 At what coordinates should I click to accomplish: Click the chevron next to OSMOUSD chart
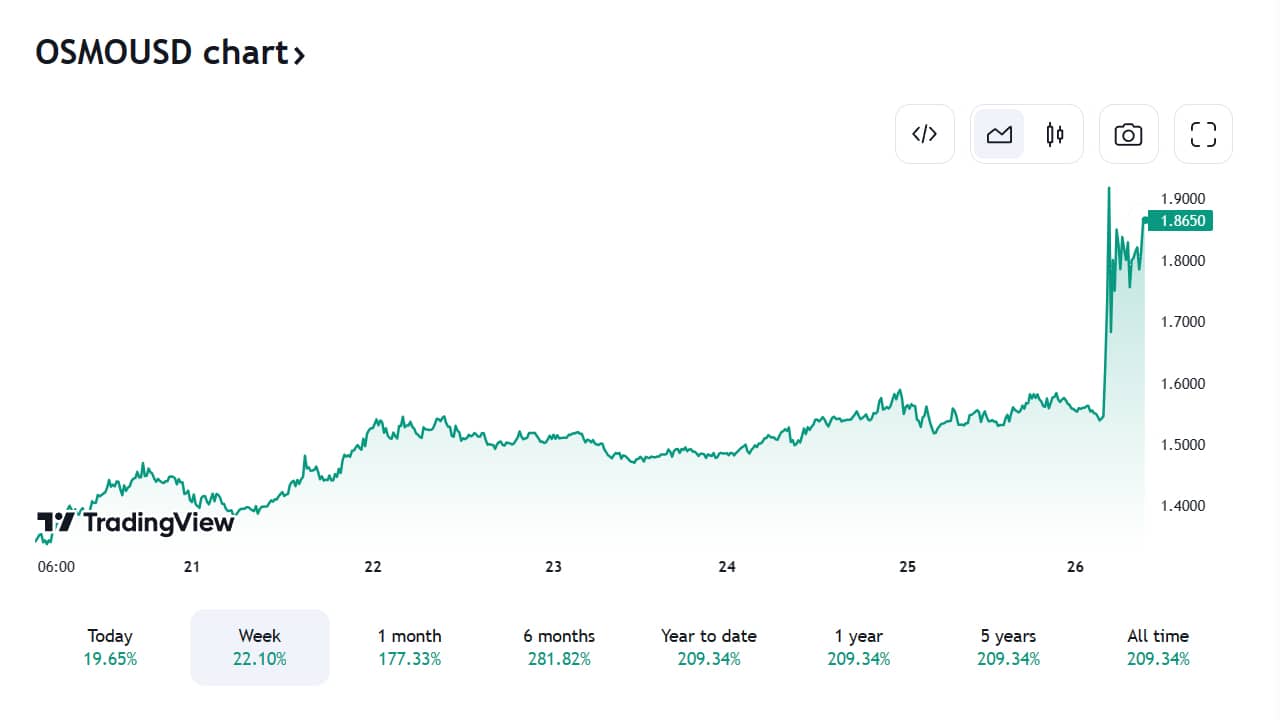click(x=298, y=54)
